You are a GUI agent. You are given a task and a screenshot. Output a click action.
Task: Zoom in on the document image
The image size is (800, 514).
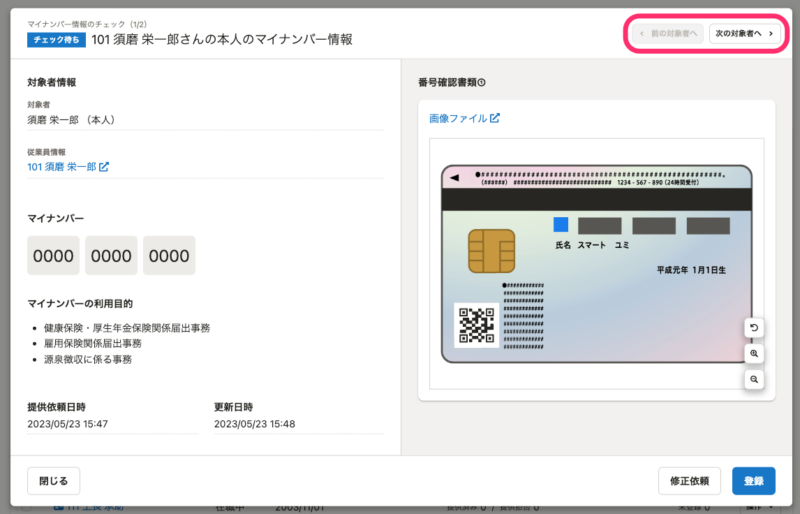(x=754, y=353)
